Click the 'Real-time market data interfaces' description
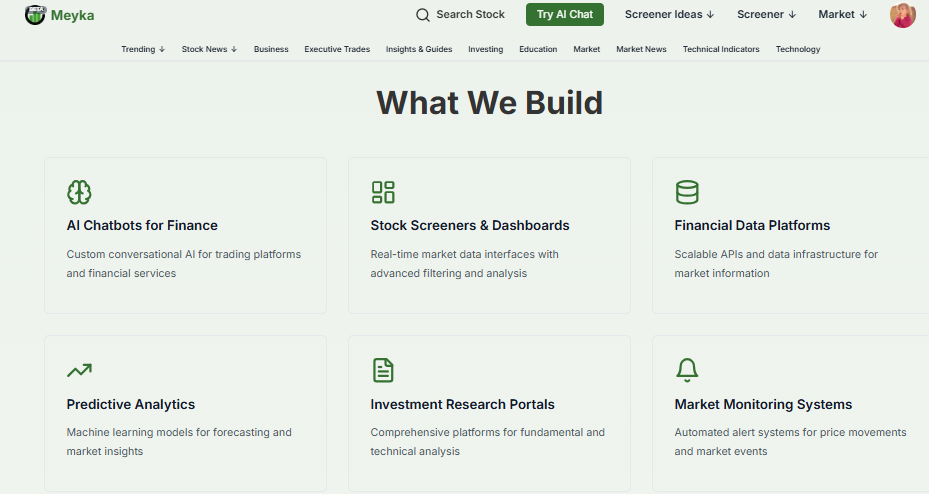The height and width of the screenshot is (494, 929). [464, 264]
